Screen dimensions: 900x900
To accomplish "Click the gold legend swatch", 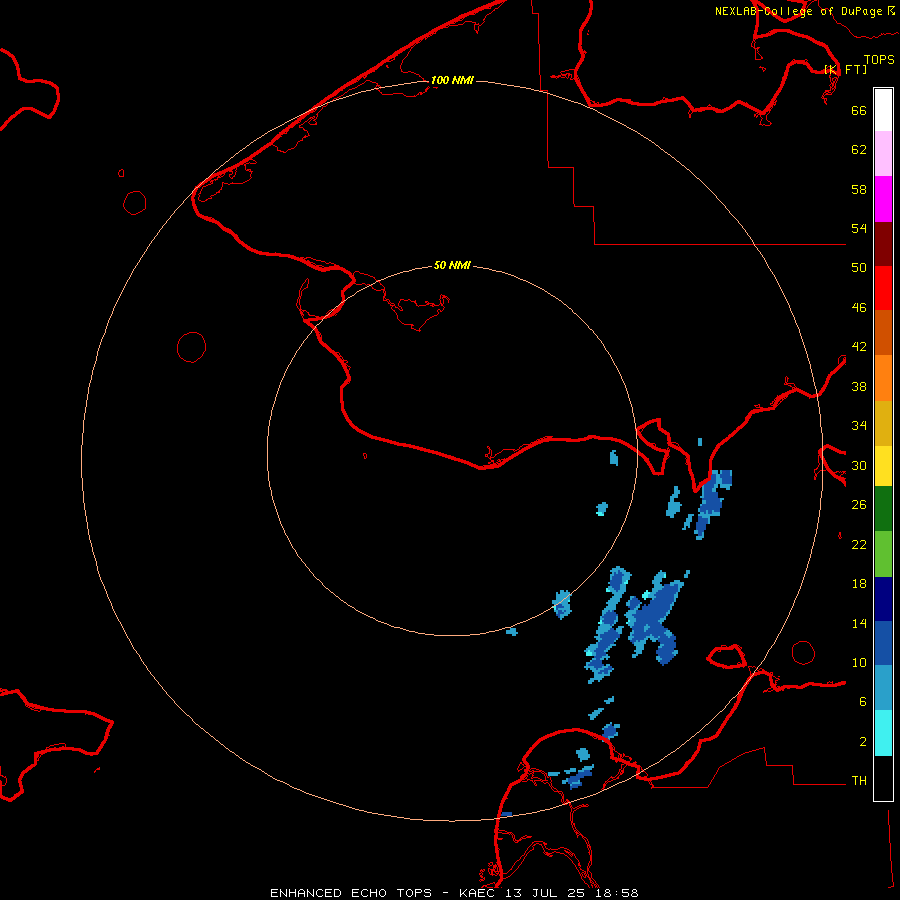I will pos(883,424).
